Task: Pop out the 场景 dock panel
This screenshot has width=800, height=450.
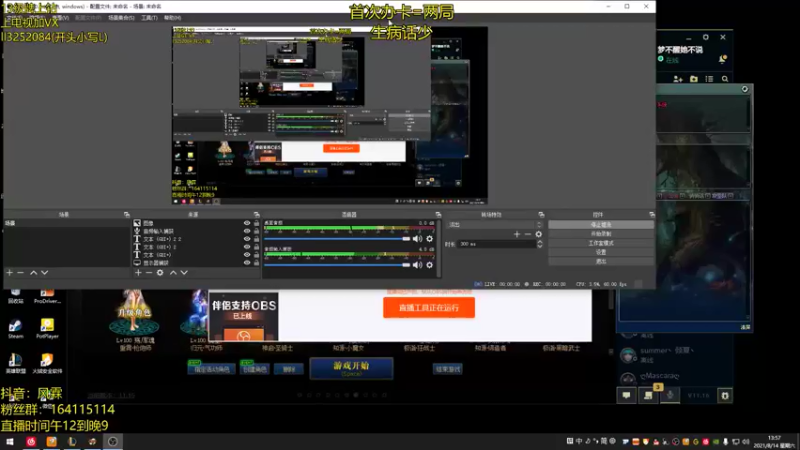Action: [x=127, y=215]
